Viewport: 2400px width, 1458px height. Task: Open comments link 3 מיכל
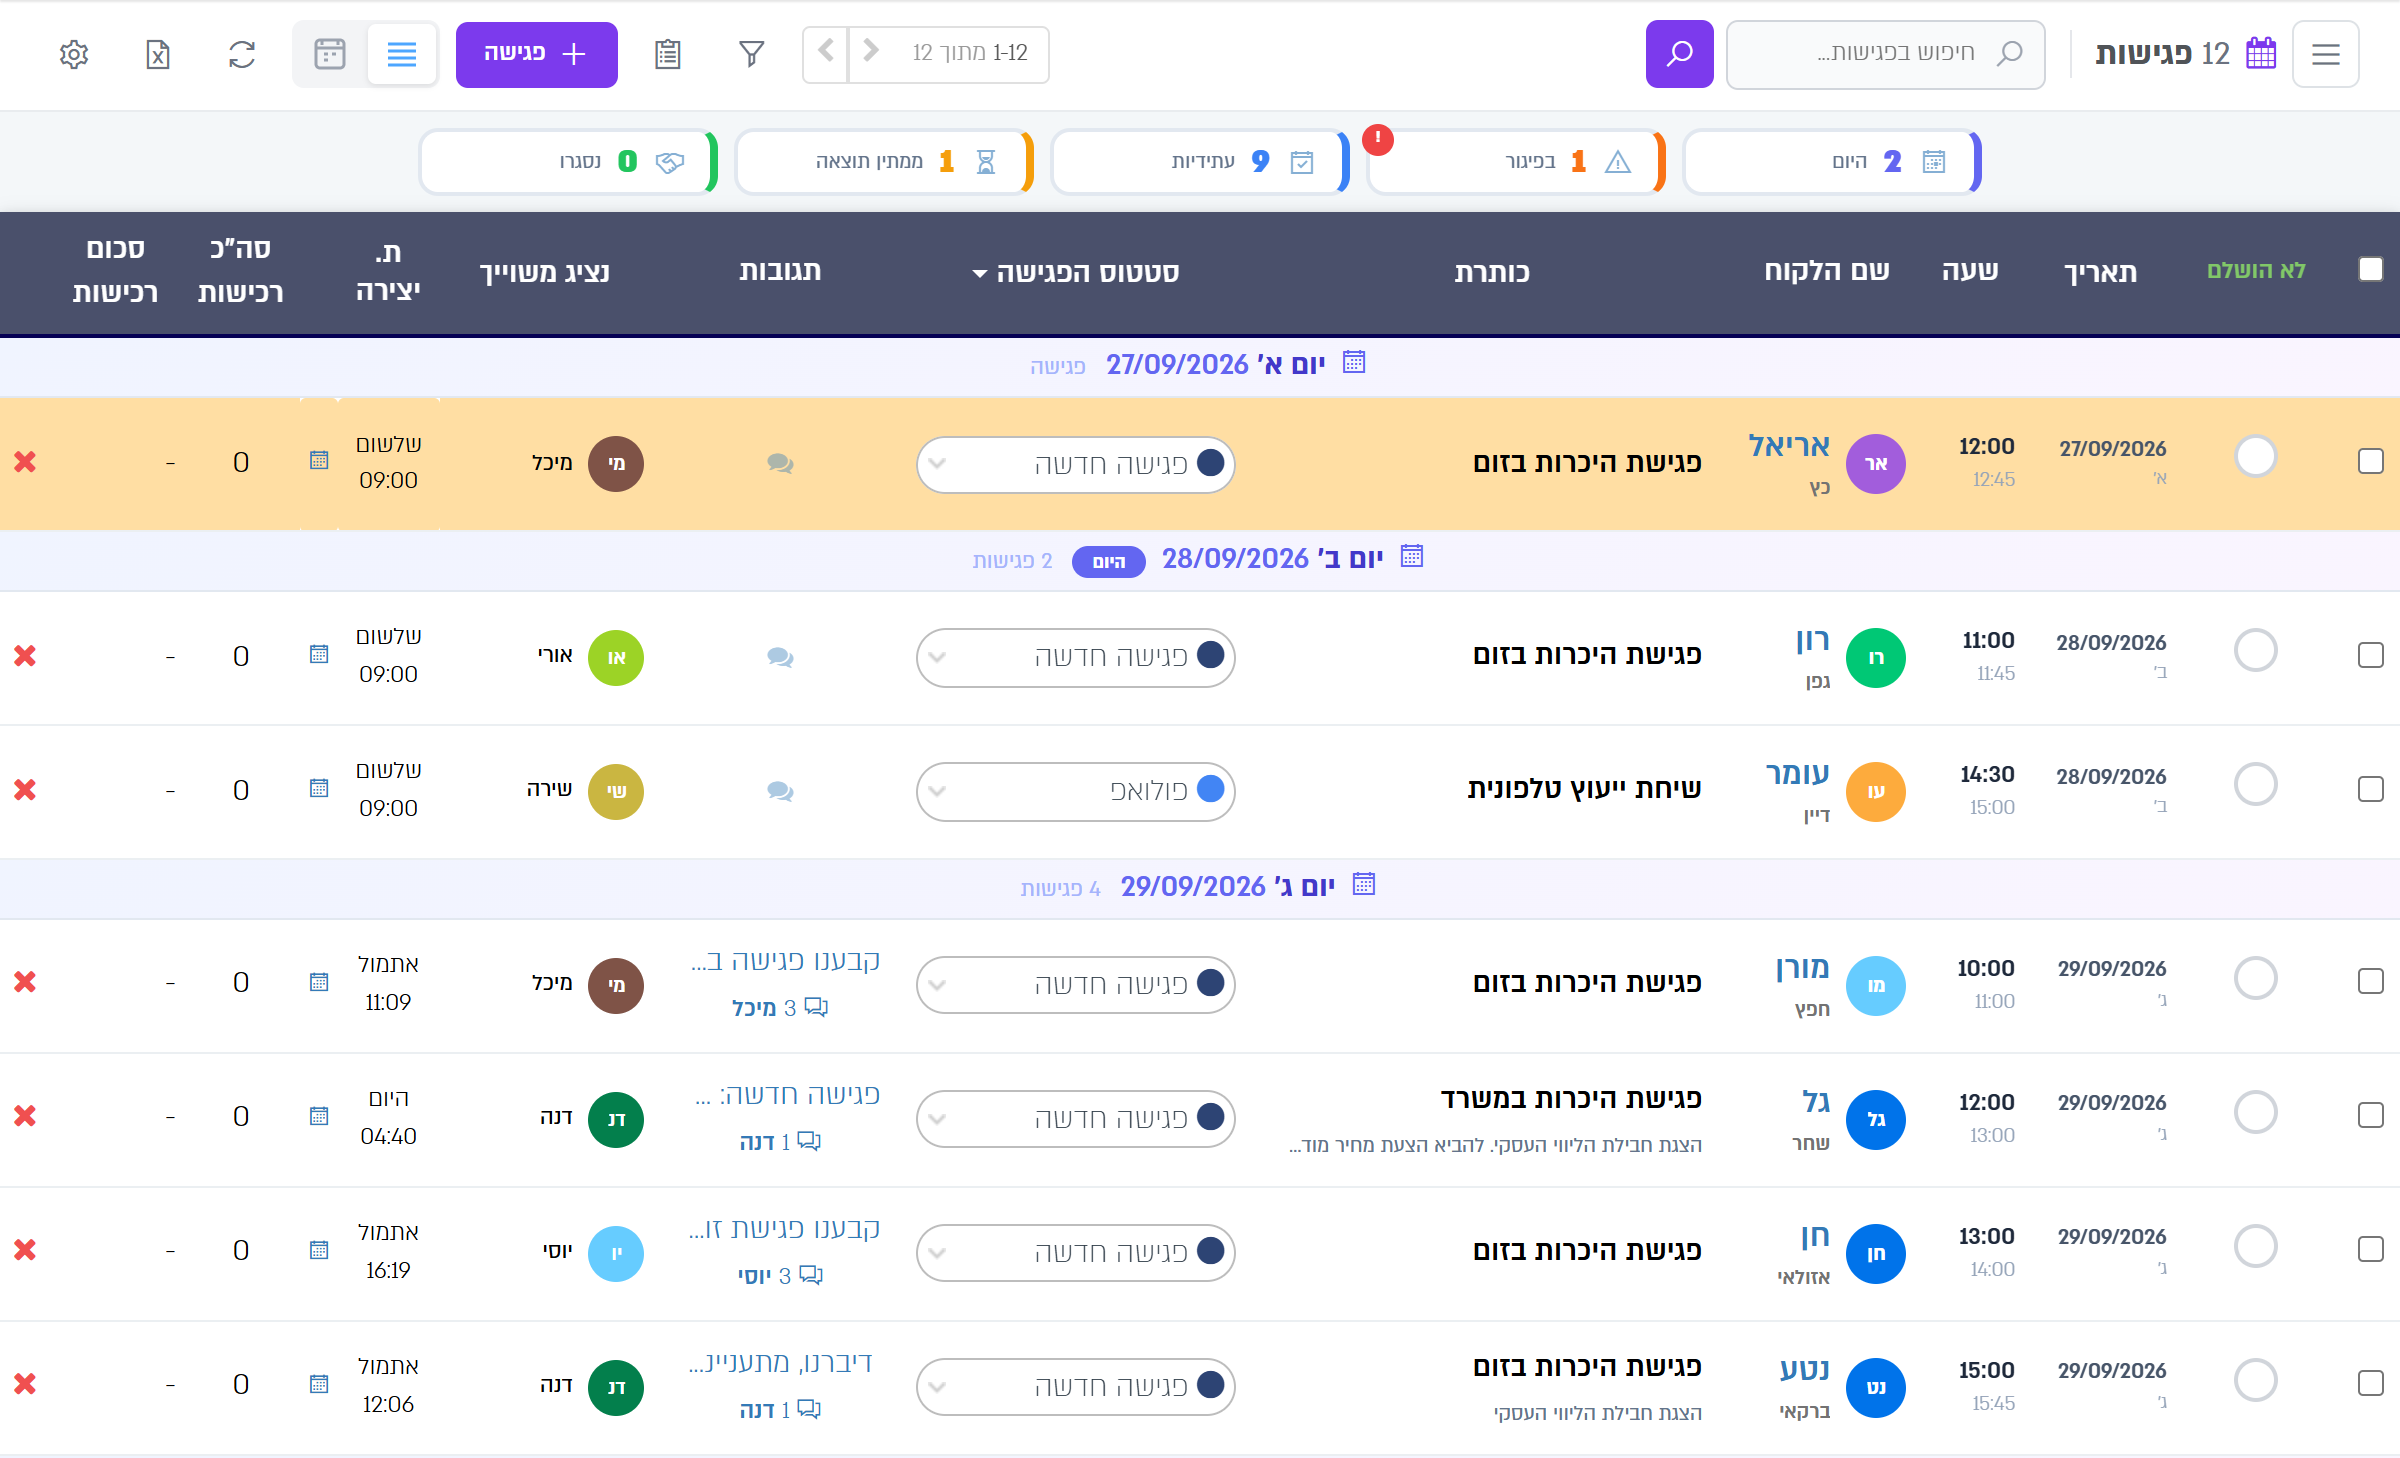click(x=779, y=1007)
